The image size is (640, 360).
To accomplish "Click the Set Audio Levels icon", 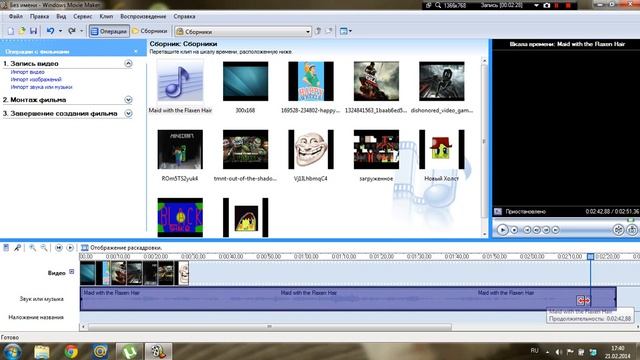I will coord(6,248).
